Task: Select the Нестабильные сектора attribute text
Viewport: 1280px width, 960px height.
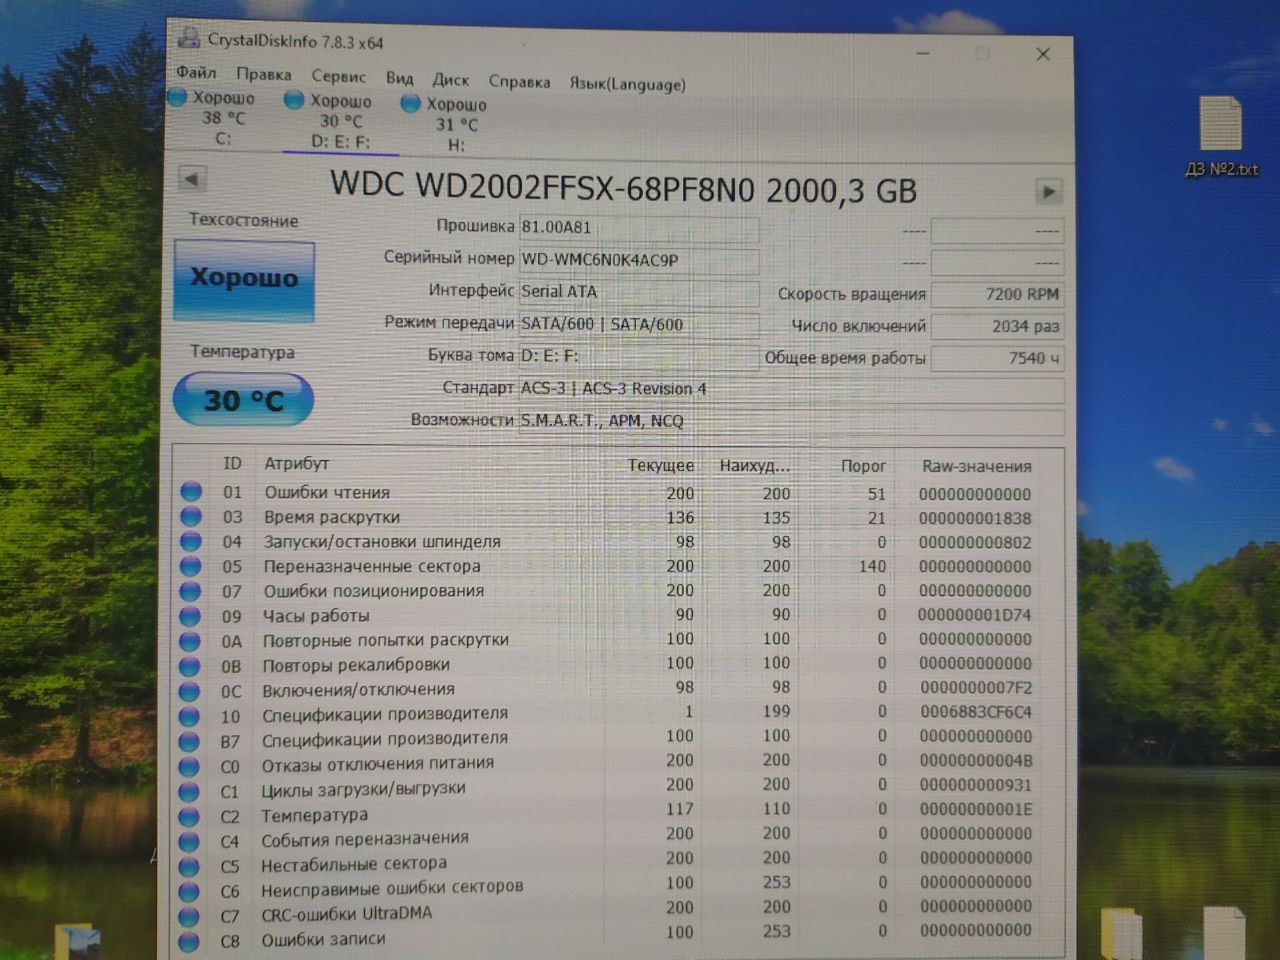Action: [354, 863]
